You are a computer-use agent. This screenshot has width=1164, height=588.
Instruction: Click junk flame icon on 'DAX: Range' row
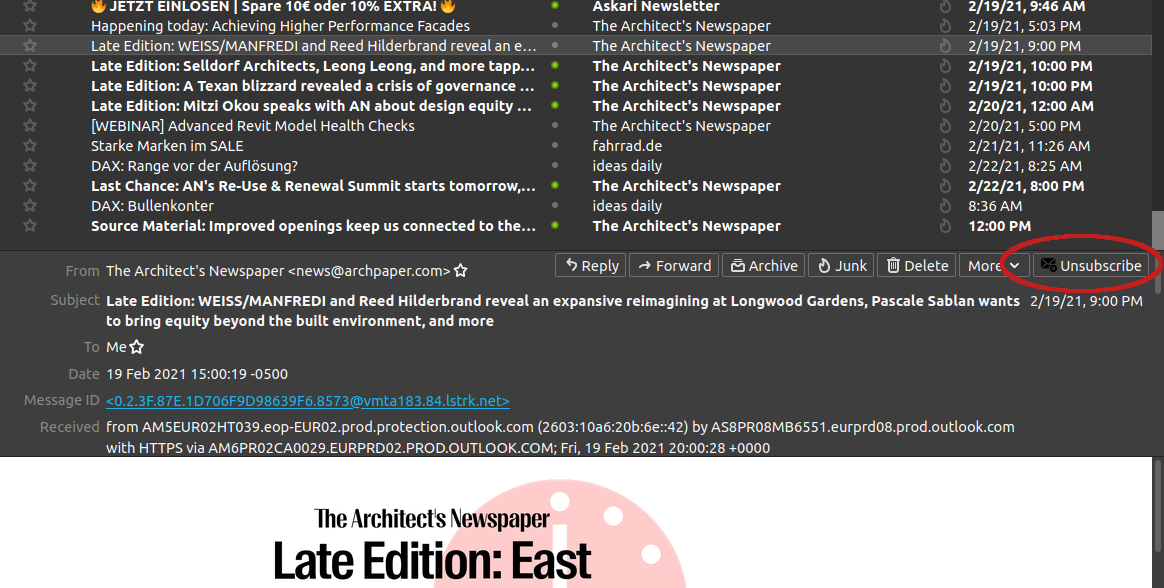point(945,166)
